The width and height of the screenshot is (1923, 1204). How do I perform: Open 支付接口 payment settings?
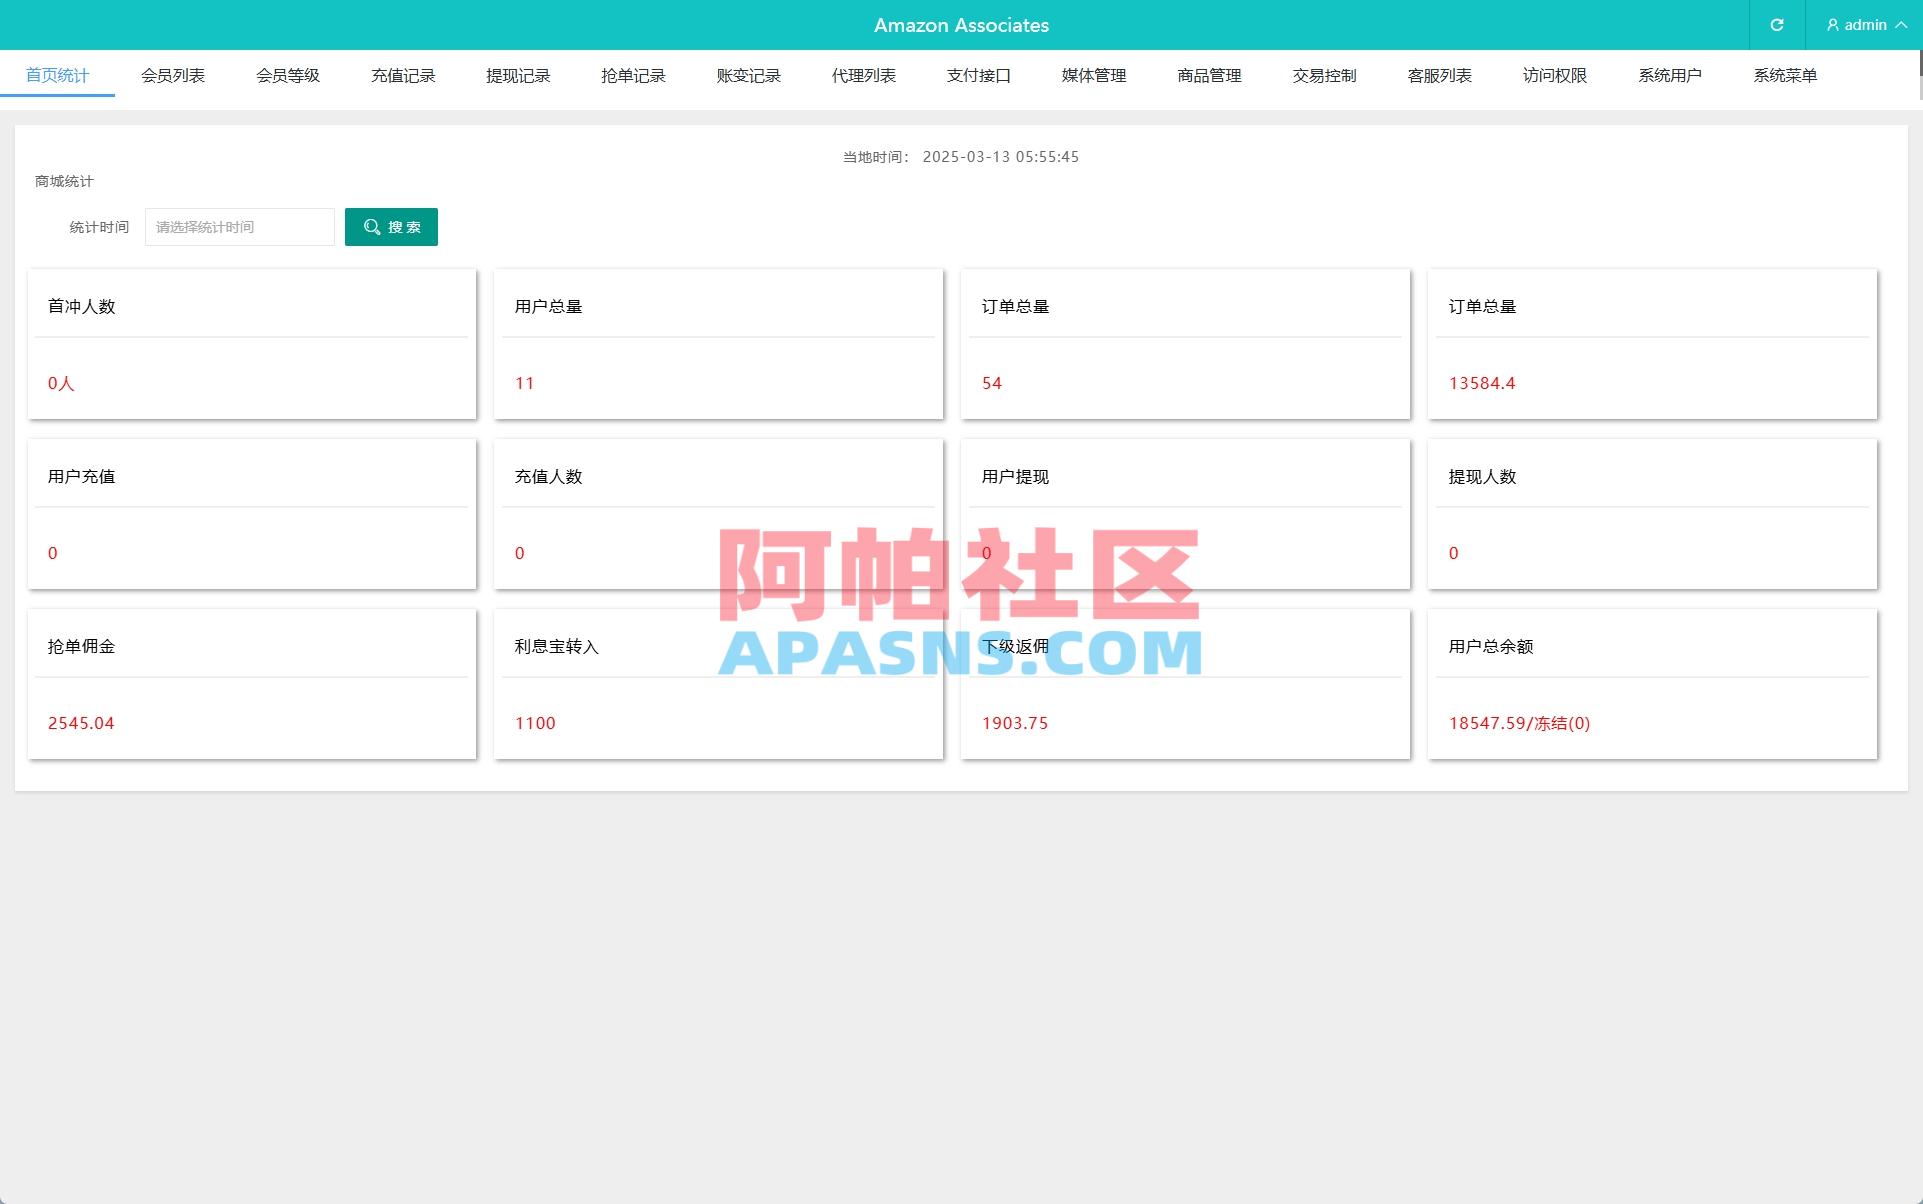tap(979, 75)
